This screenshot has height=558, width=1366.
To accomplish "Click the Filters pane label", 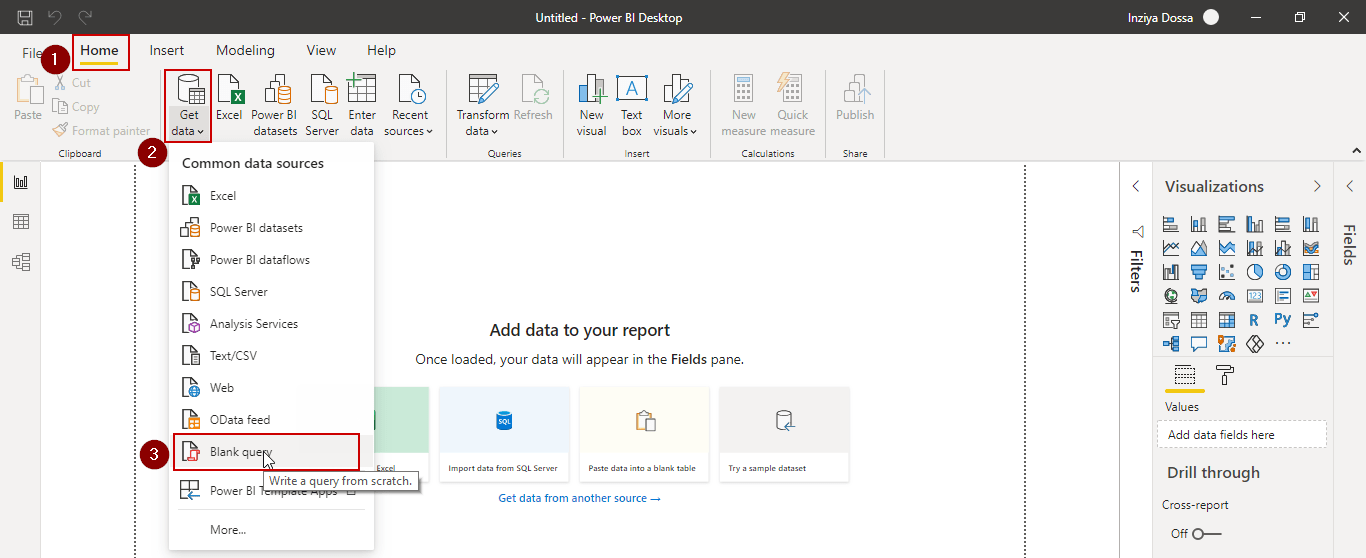I will point(1136,271).
